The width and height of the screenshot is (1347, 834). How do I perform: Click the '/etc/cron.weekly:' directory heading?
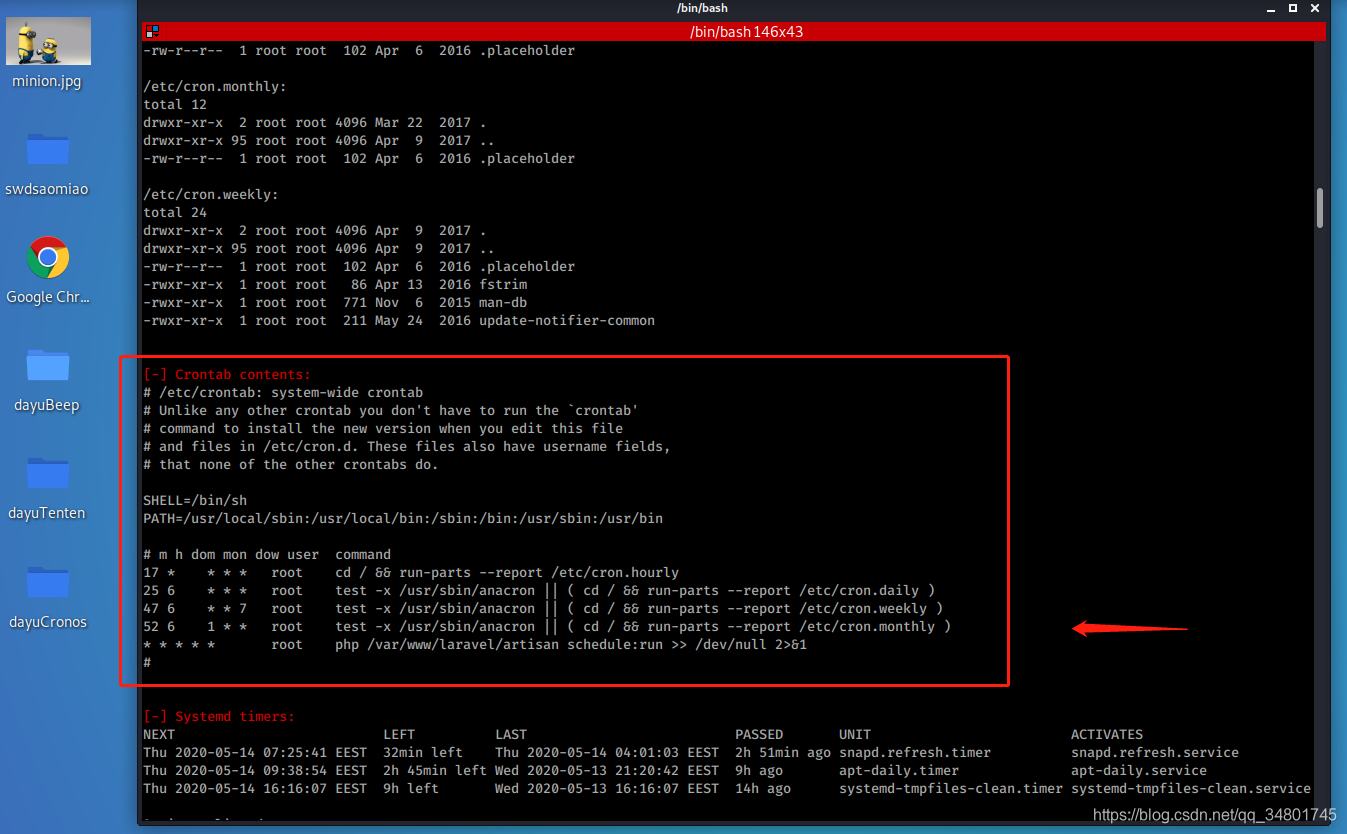coord(211,195)
